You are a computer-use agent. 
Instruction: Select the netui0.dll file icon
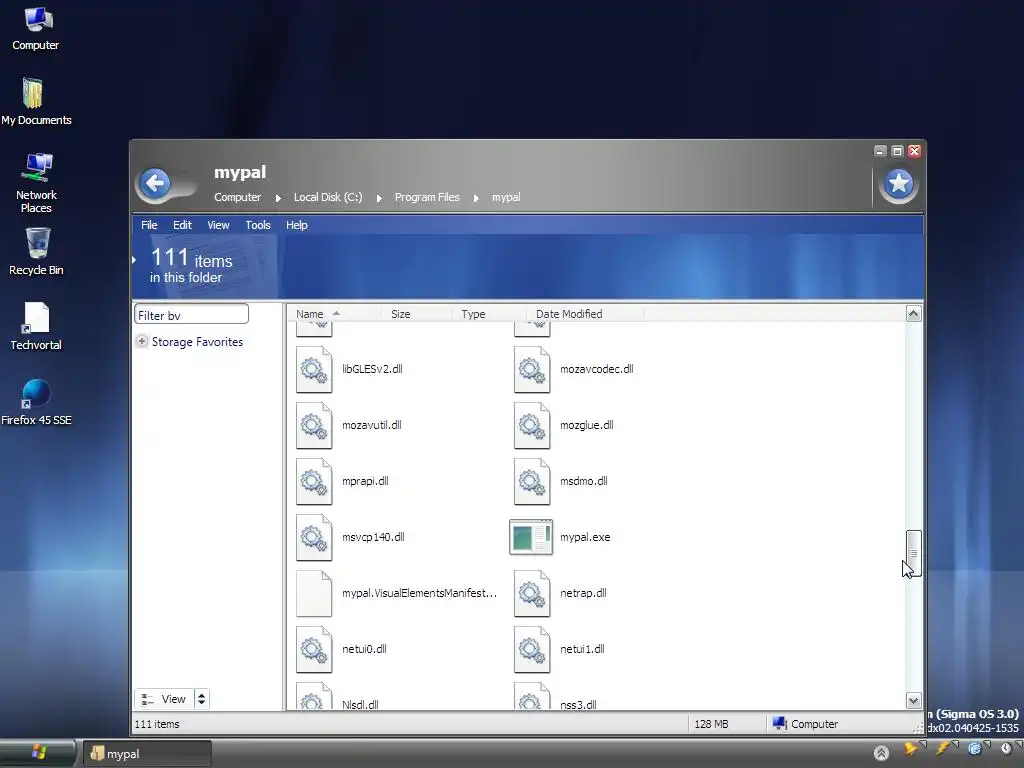coord(314,650)
